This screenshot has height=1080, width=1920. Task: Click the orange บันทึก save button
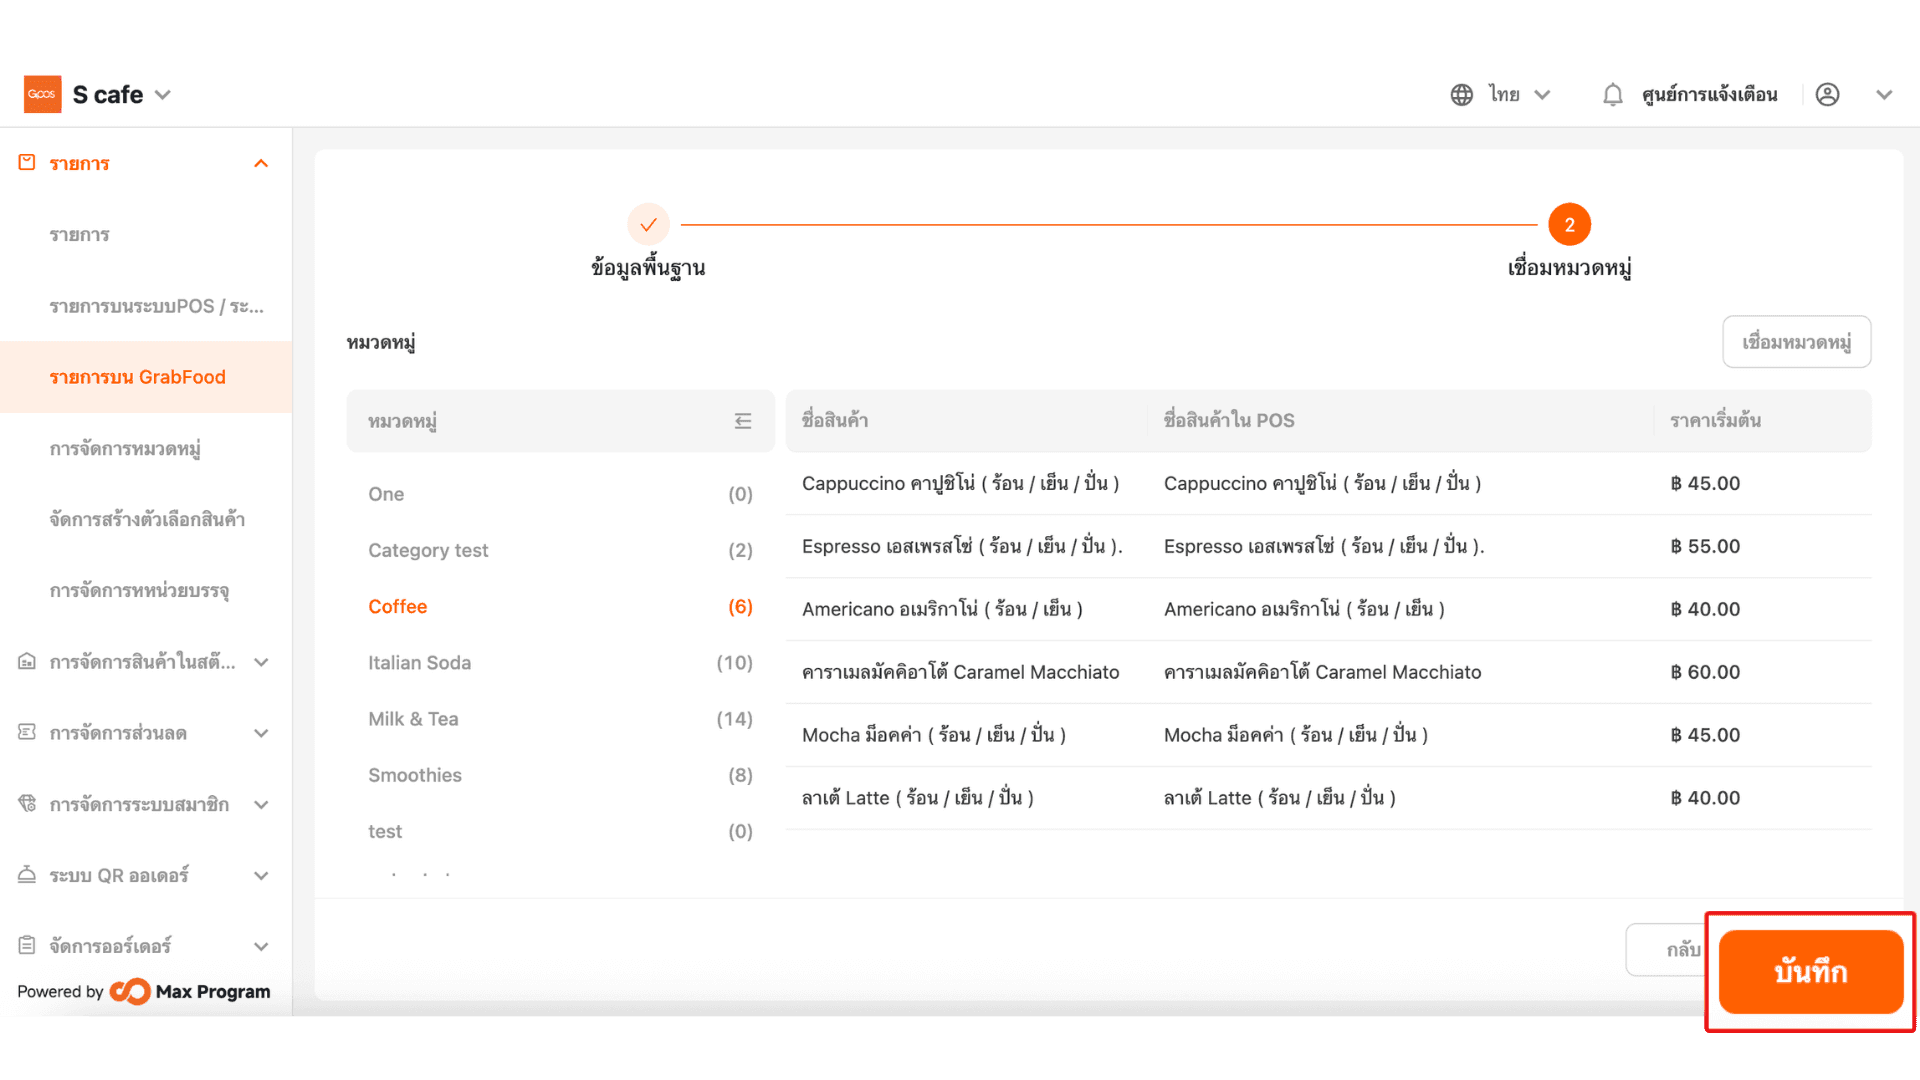pyautogui.click(x=1811, y=972)
